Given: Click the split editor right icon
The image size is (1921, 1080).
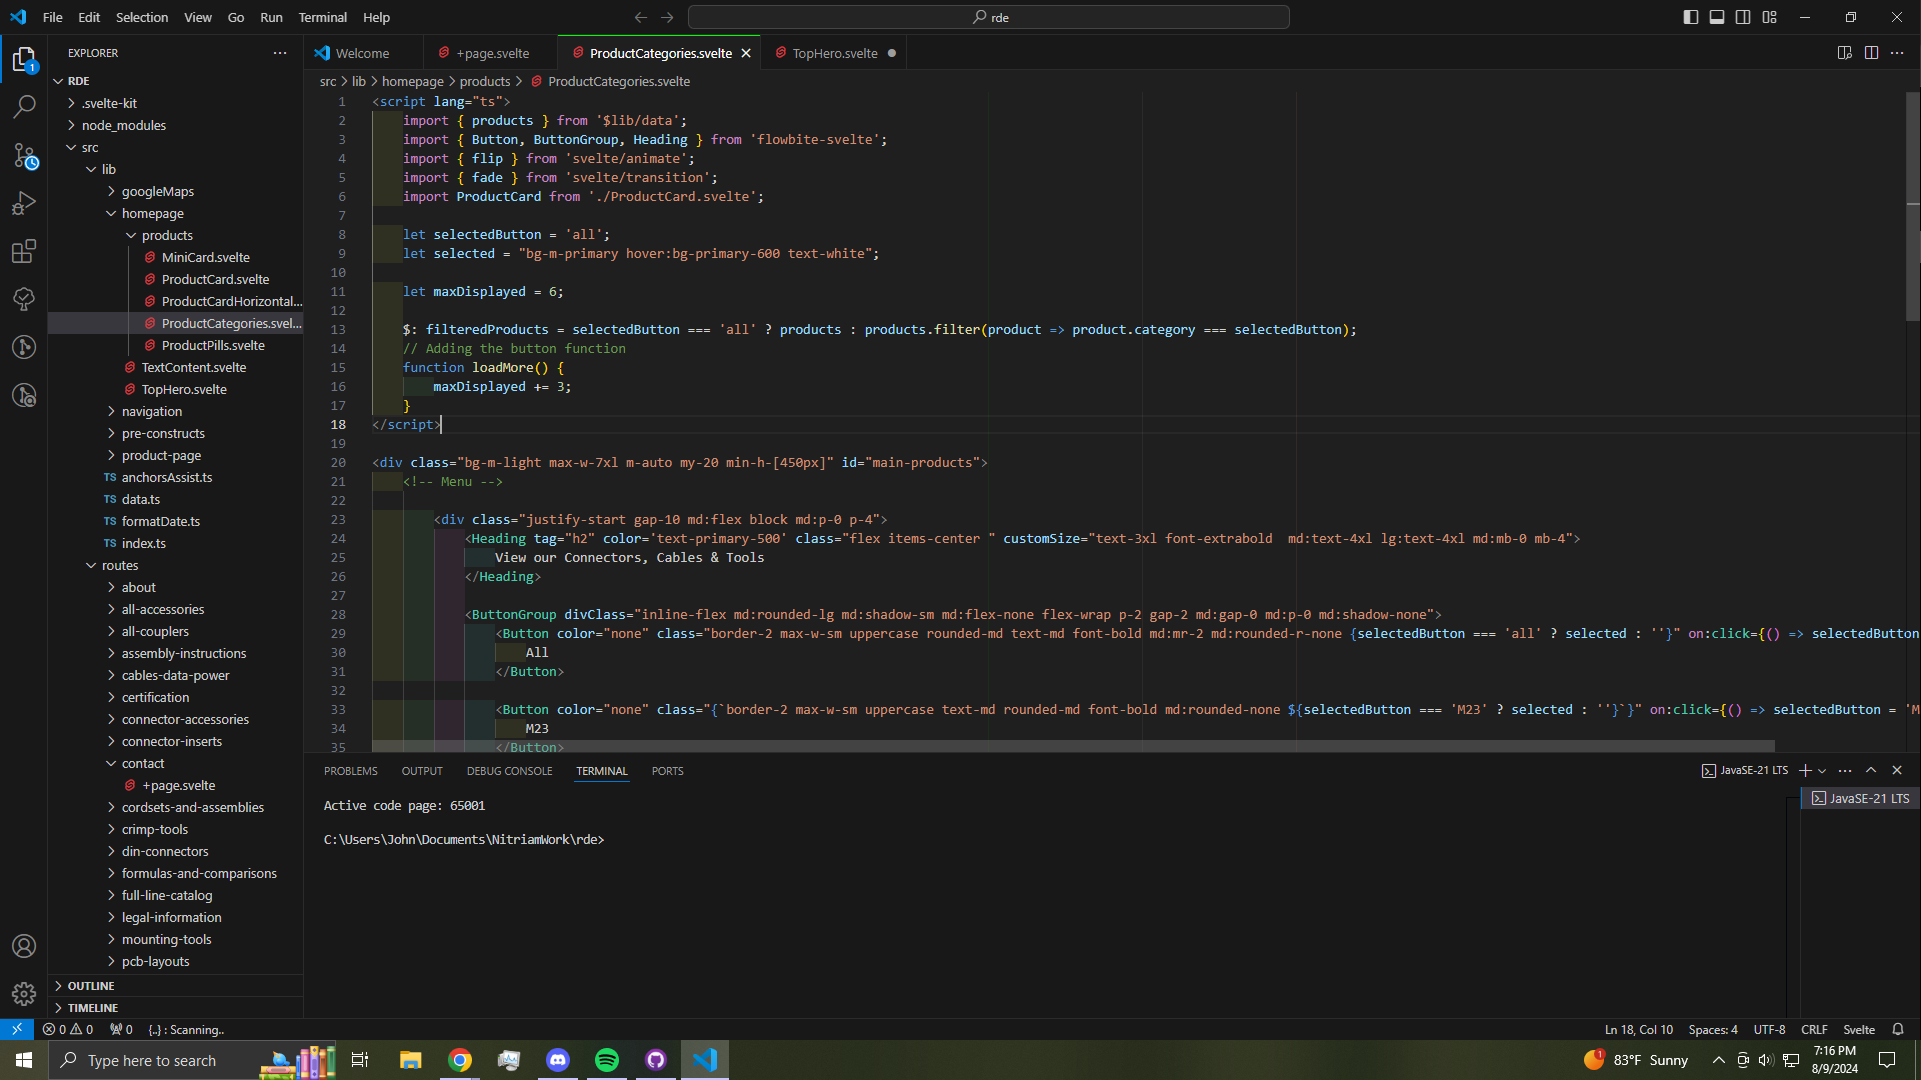Looking at the screenshot, I should click(1871, 53).
